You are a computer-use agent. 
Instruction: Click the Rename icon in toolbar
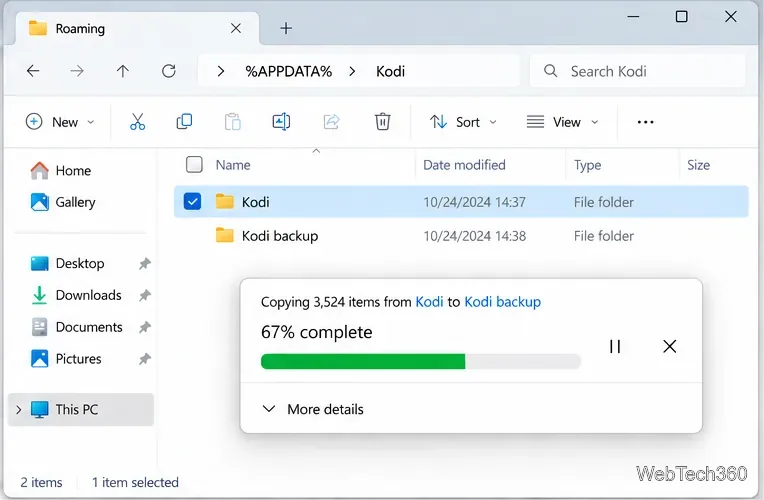[x=281, y=122]
